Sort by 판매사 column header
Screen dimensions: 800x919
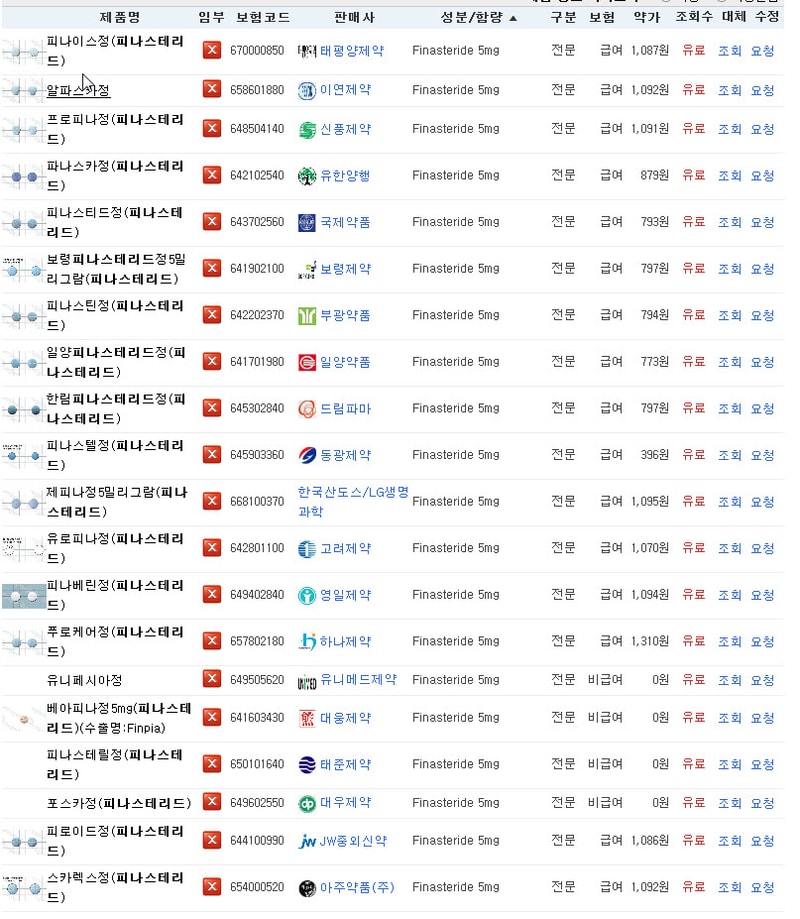tap(354, 18)
